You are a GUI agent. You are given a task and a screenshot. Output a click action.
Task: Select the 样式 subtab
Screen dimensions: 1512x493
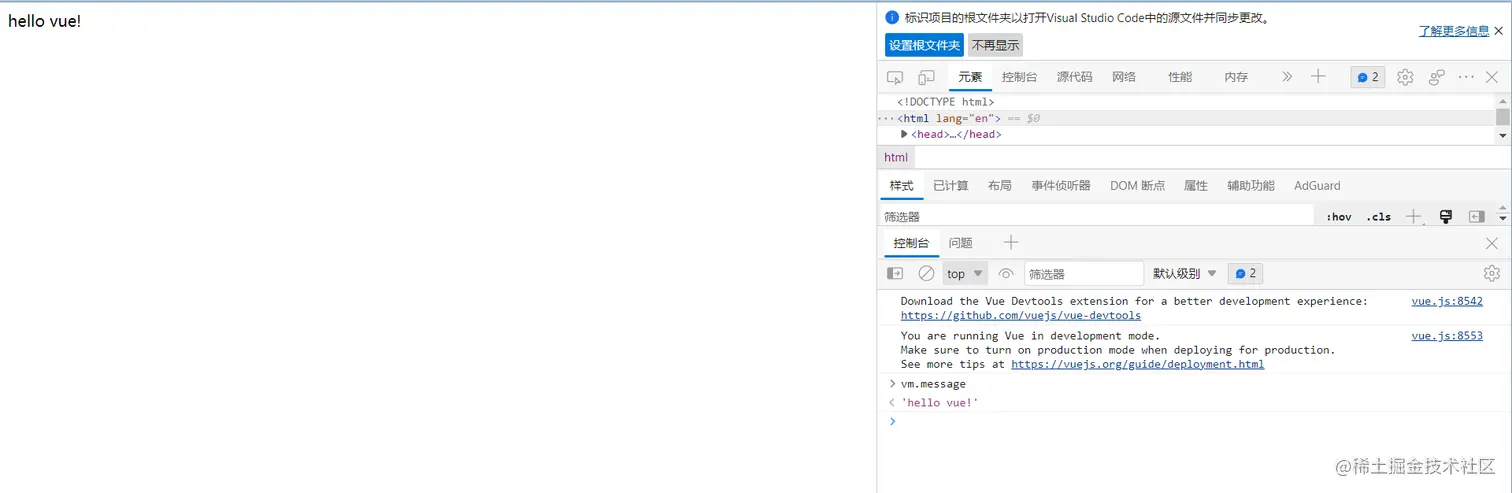coord(902,186)
